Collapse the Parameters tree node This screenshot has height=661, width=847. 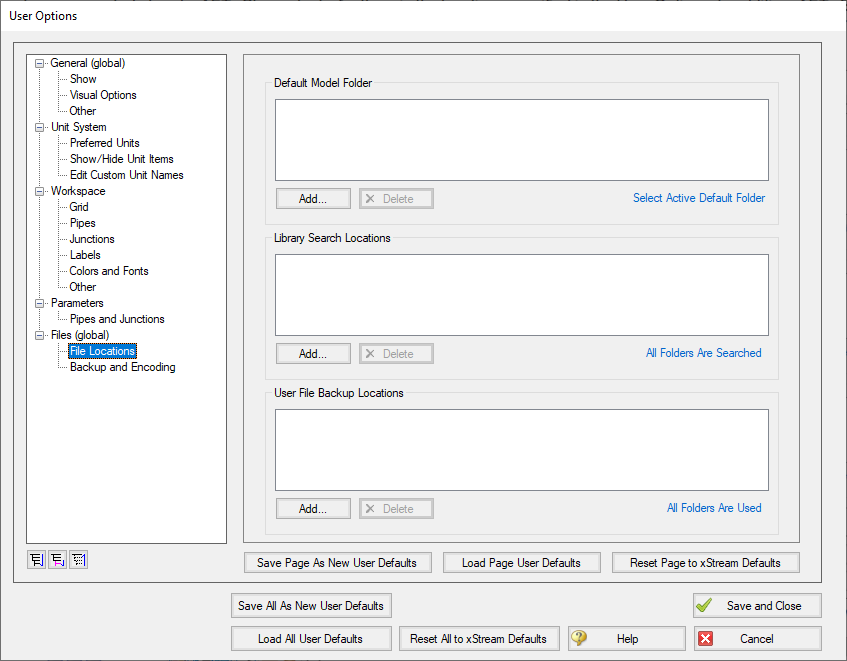coord(39,303)
